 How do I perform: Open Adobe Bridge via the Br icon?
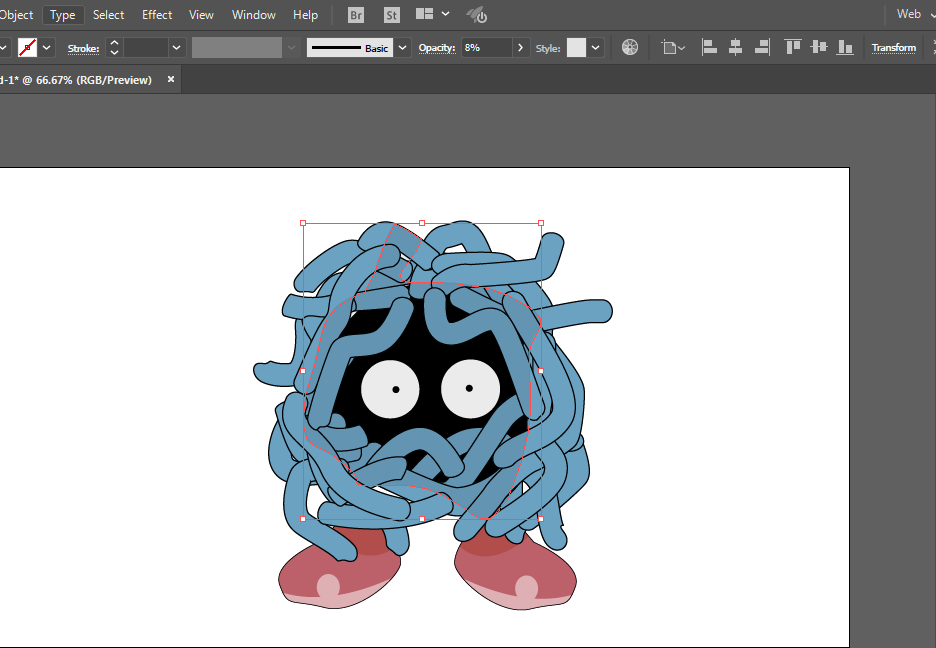pos(356,15)
